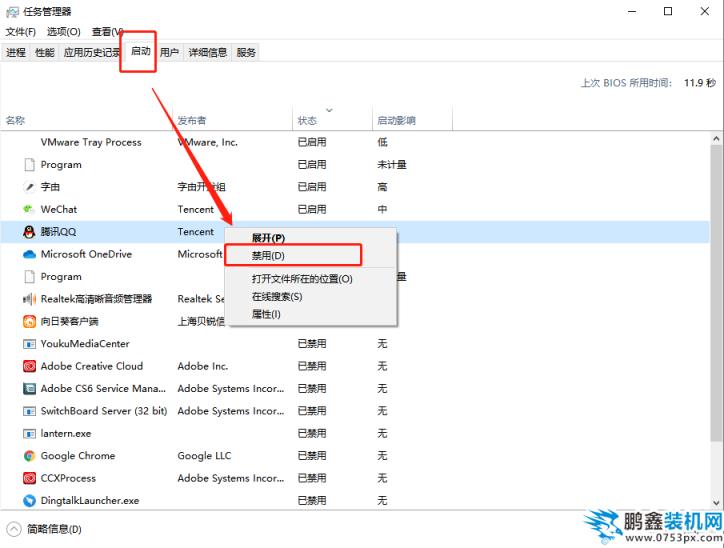
Task: Switch to the 进程 tab
Action: [x=16, y=52]
